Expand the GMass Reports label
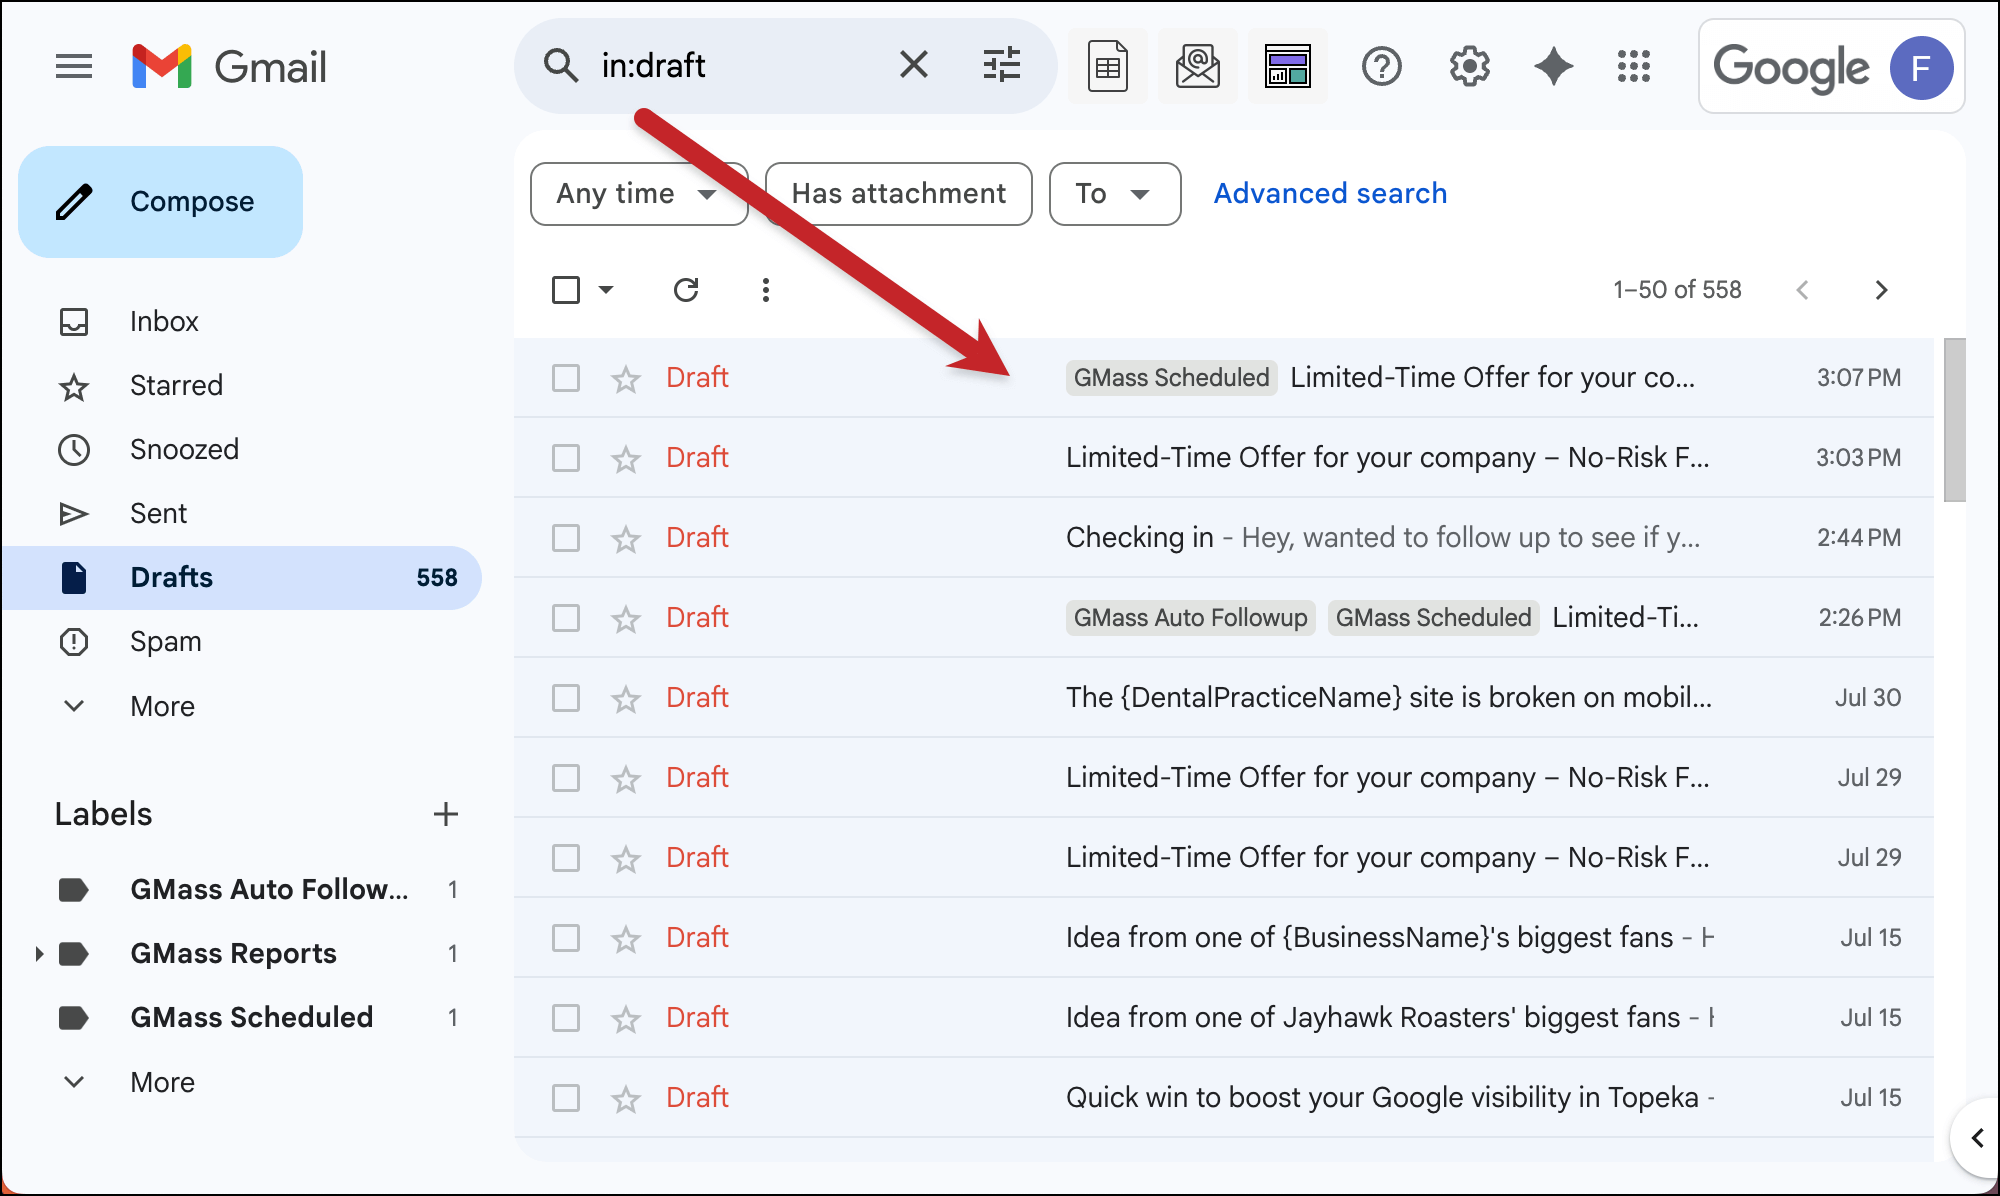Viewport: 2000px width, 1196px height. [x=39, y=954]
